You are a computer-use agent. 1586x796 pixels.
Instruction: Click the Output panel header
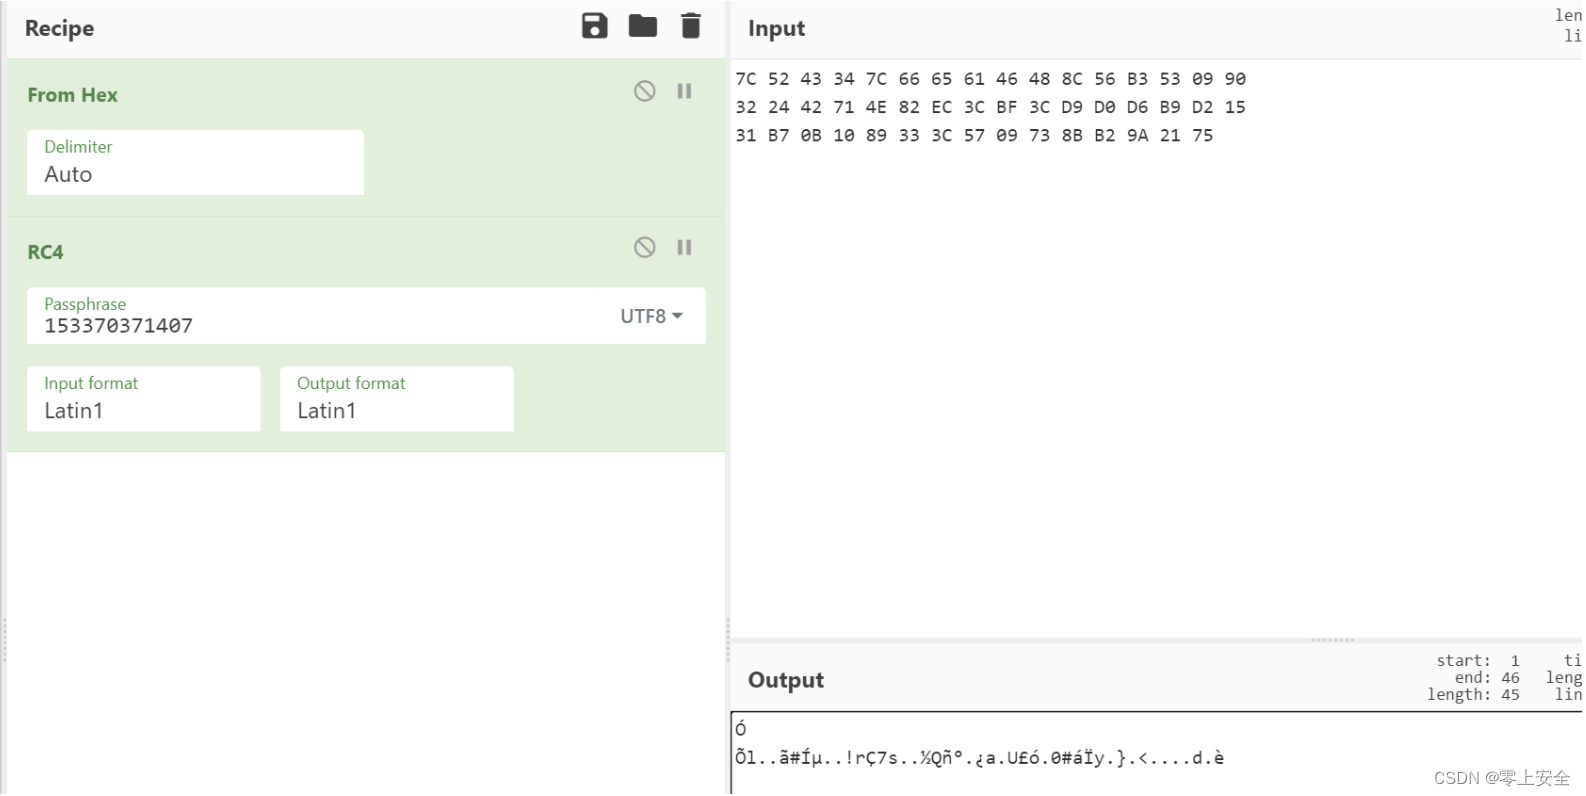785,680
